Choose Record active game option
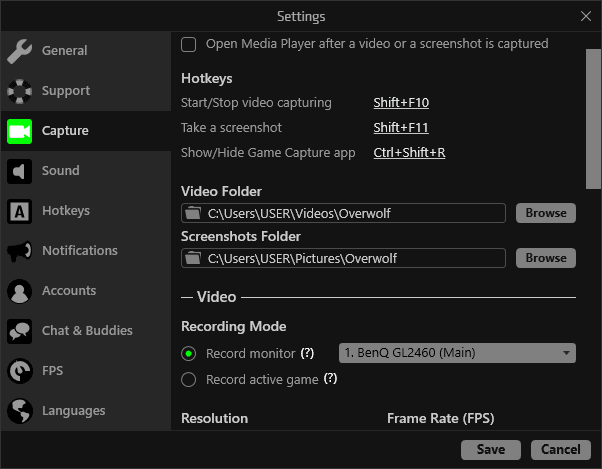This screenshot has height=469, width=602. pos(189,380)
